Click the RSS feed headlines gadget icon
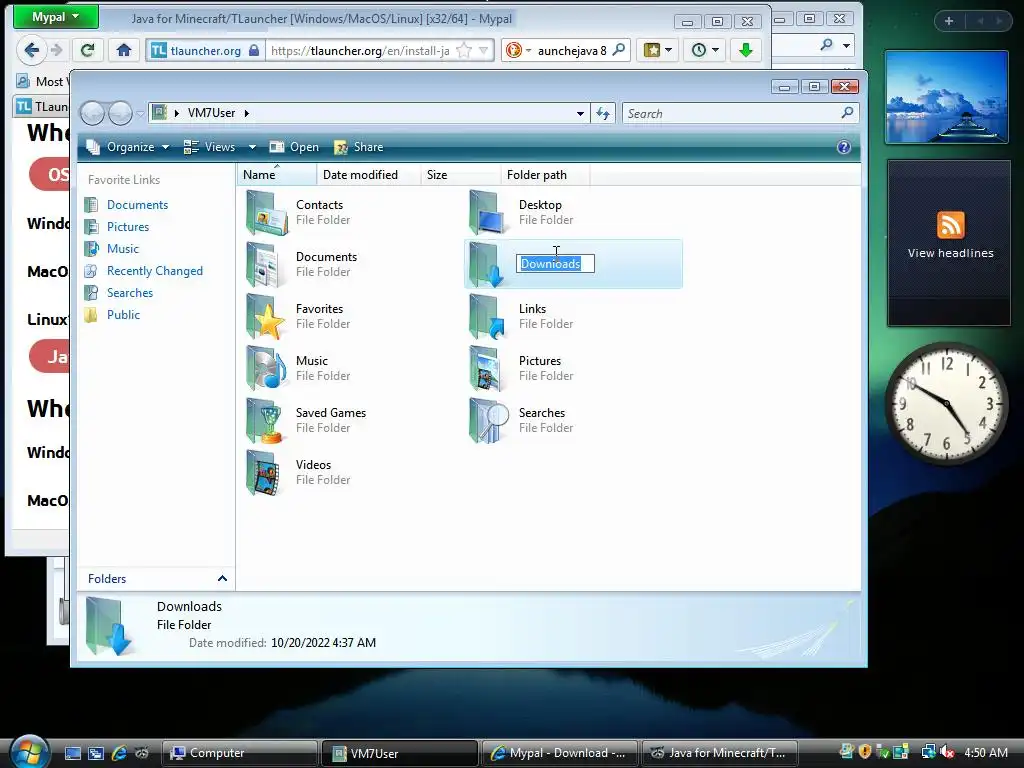The image size is (1024, 768). [x=950, y=225]
